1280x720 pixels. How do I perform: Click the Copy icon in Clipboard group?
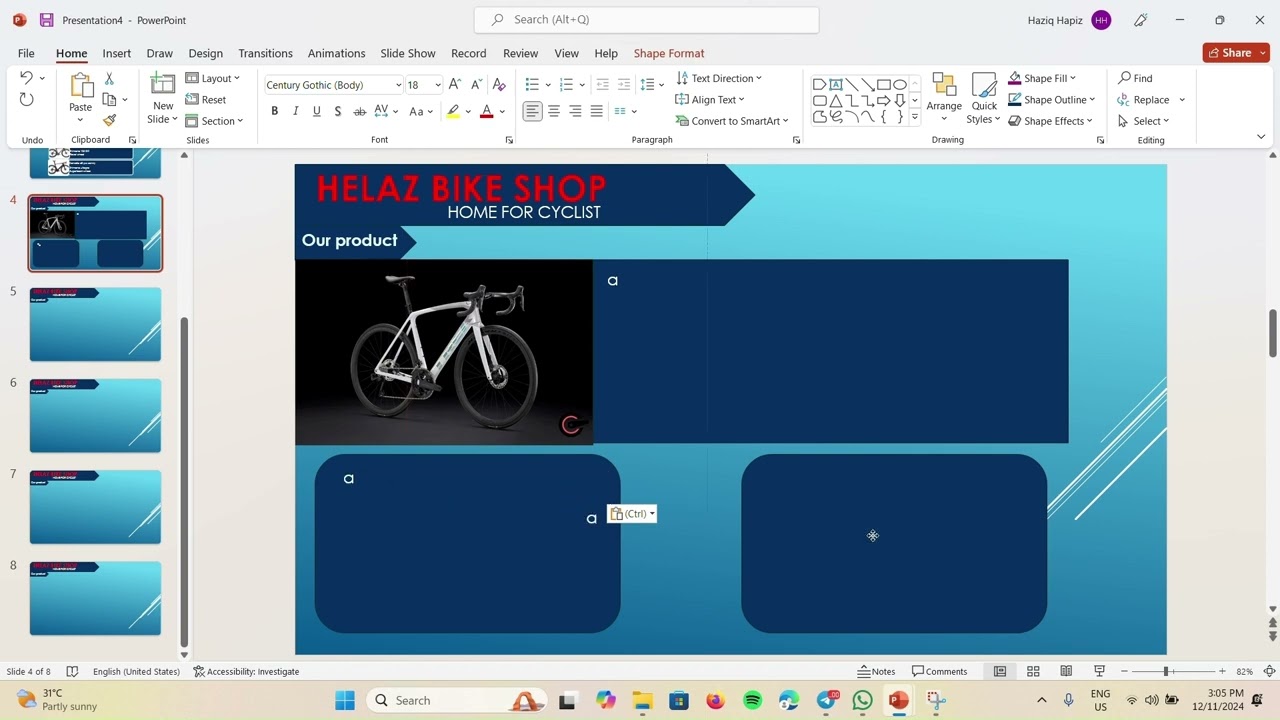[x=109, y=99]
